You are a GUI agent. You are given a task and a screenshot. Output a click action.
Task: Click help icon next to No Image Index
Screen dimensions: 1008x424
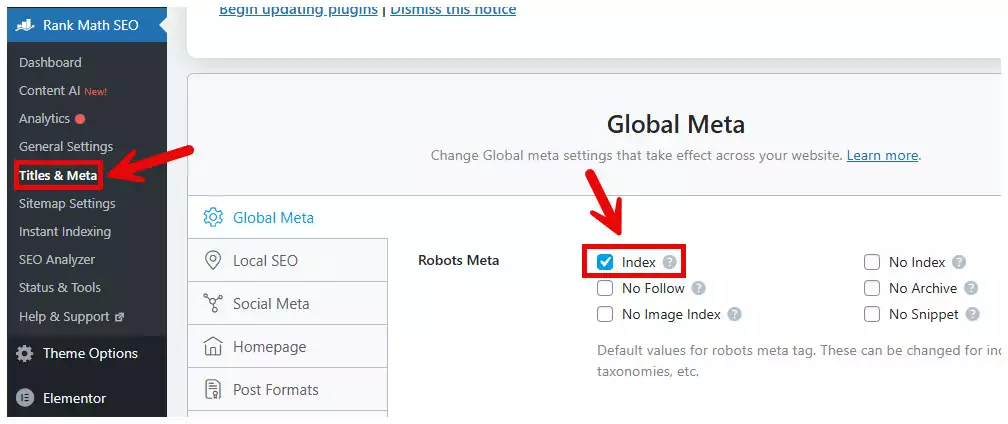click(735, 315)
